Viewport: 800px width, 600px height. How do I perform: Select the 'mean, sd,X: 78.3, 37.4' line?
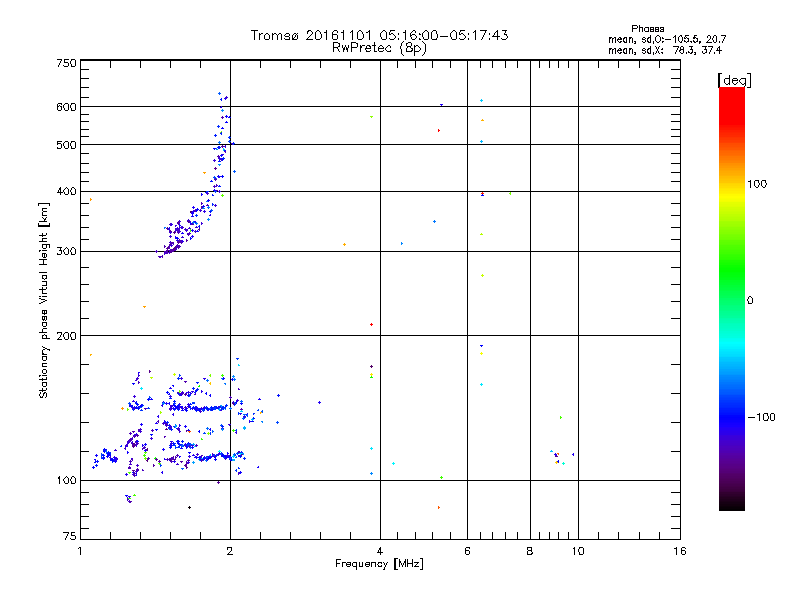click(665, 50)
